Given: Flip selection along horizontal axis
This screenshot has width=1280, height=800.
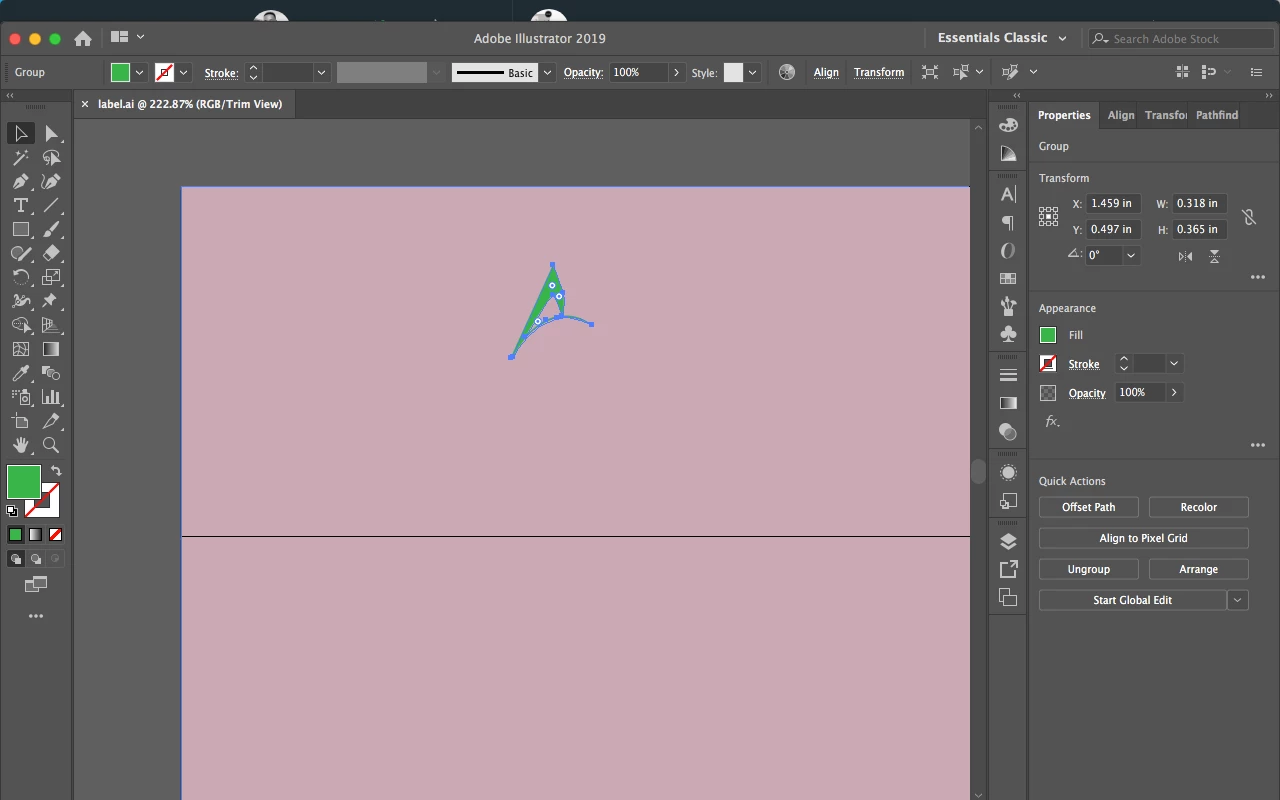Looking at the screenshot, I should pyautogui.click(x=1185, y=256).
